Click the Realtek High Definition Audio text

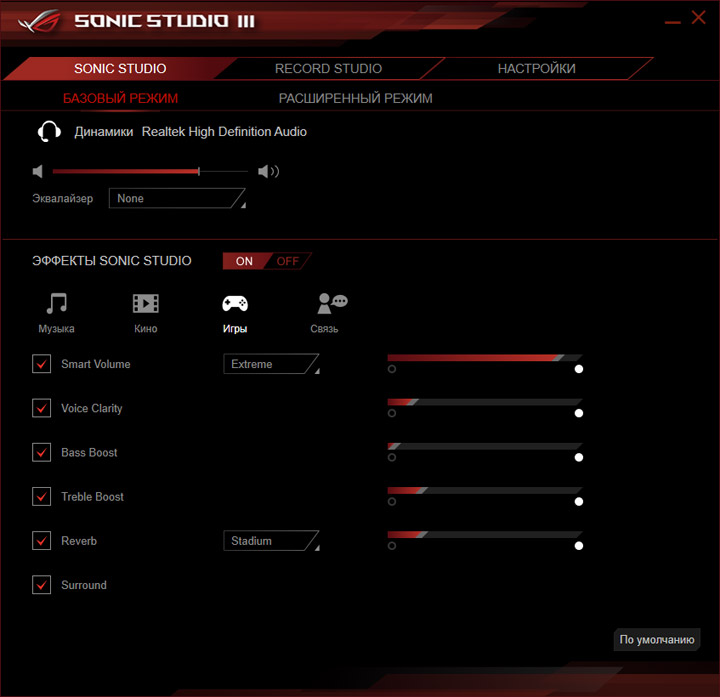coord(224,132)
